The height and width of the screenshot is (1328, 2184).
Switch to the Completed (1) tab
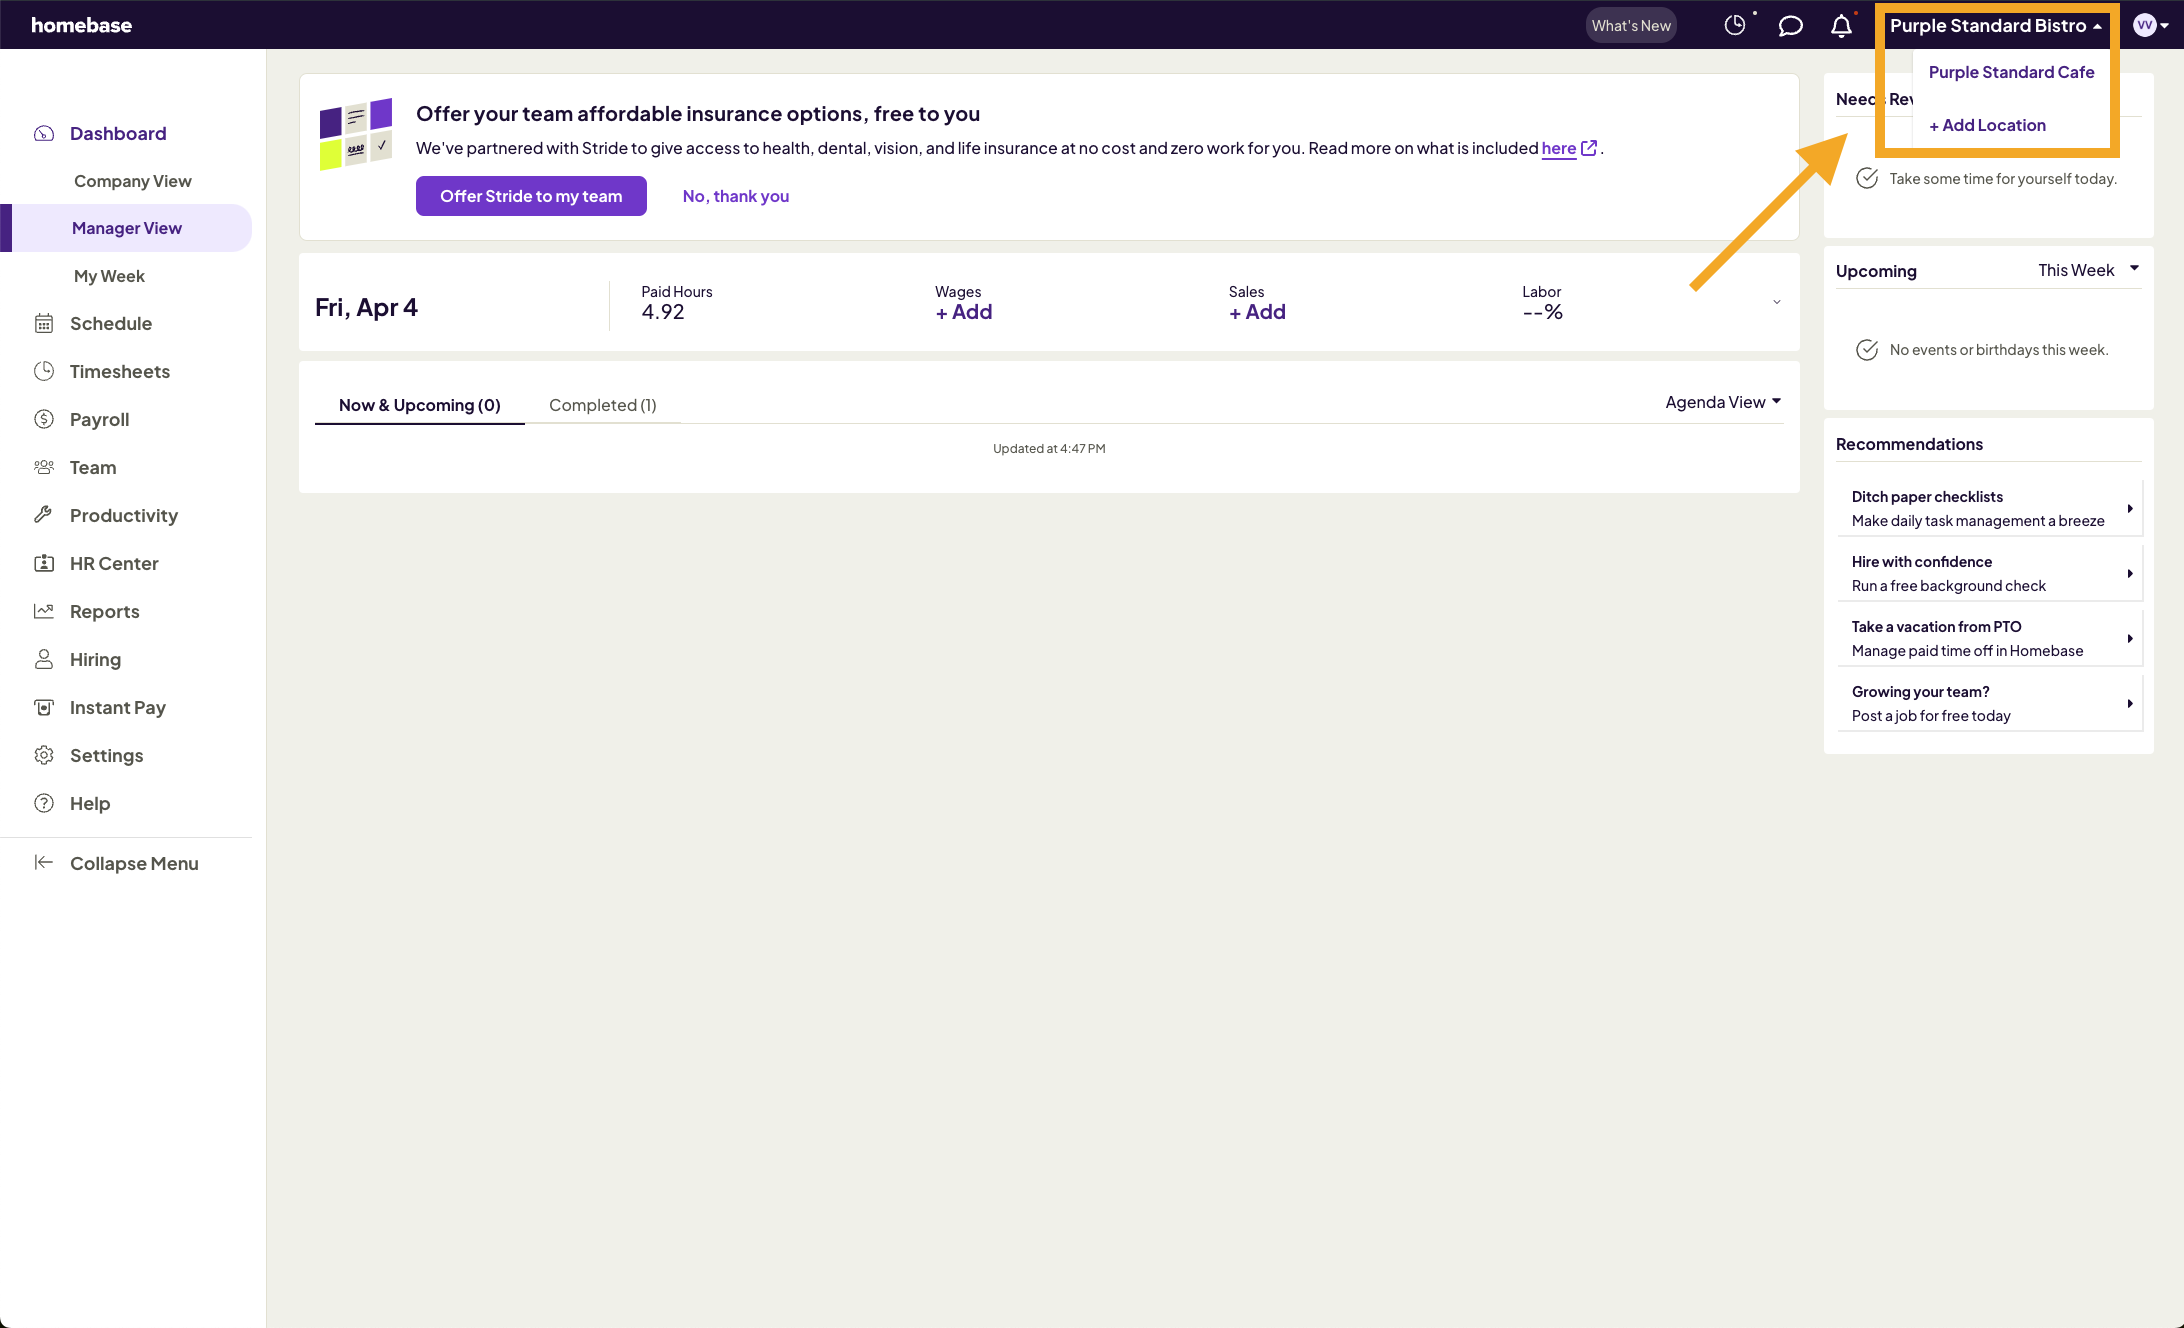(602, 405)
